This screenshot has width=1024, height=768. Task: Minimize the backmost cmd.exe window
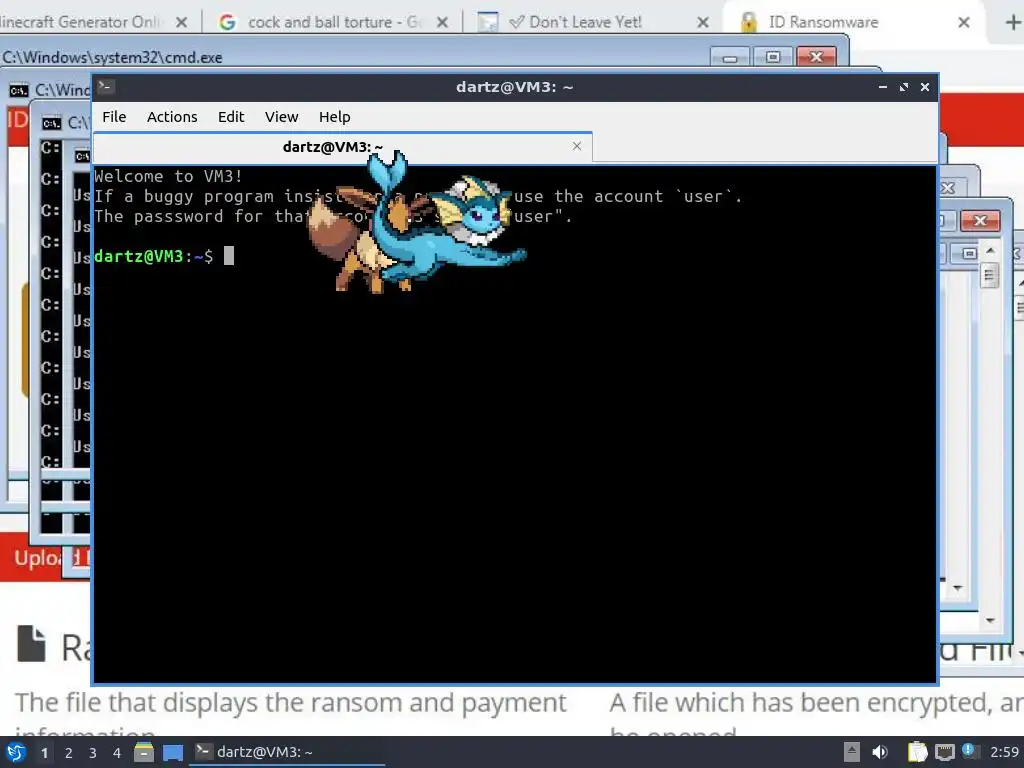[x=730, y=57]
